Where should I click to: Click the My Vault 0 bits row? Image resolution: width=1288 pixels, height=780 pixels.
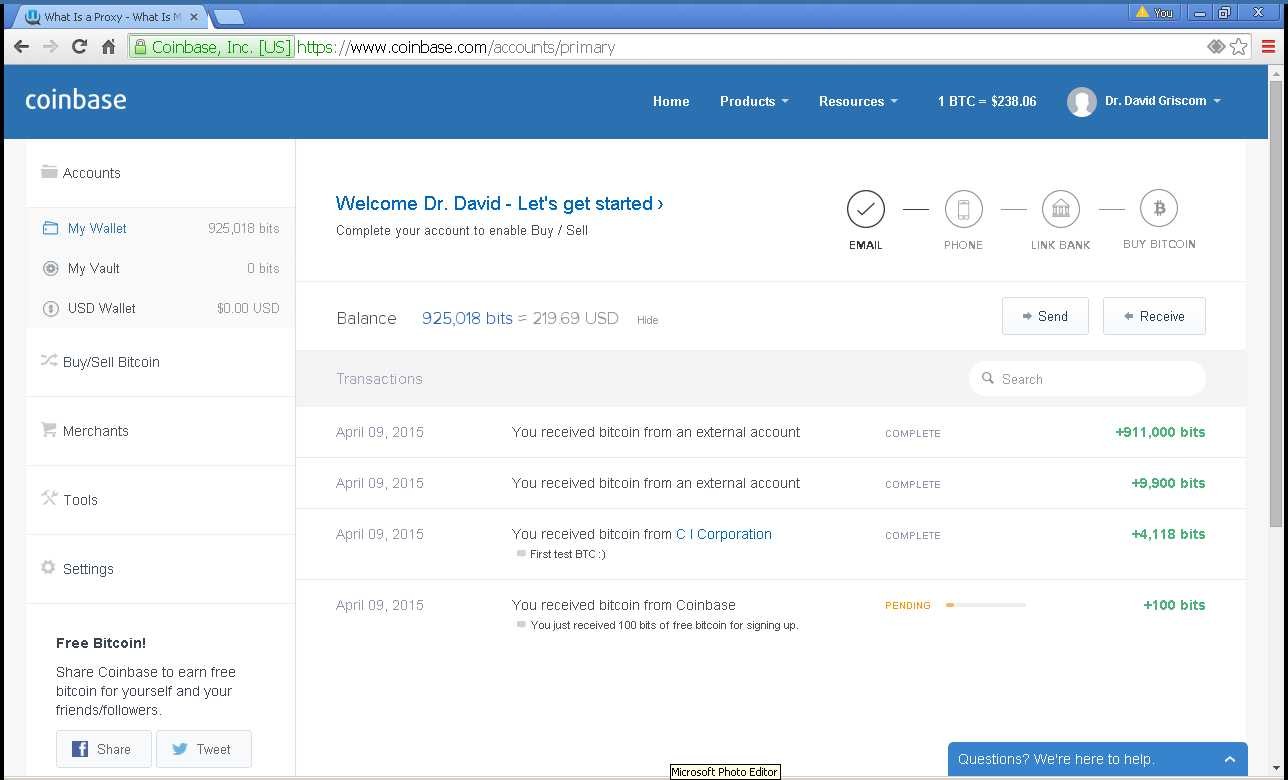(161, 268)
